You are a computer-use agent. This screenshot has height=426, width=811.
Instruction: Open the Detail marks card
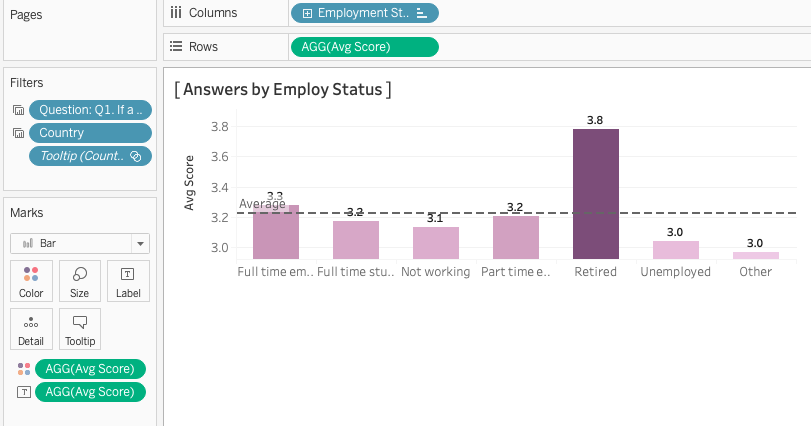tap(31, 329)
